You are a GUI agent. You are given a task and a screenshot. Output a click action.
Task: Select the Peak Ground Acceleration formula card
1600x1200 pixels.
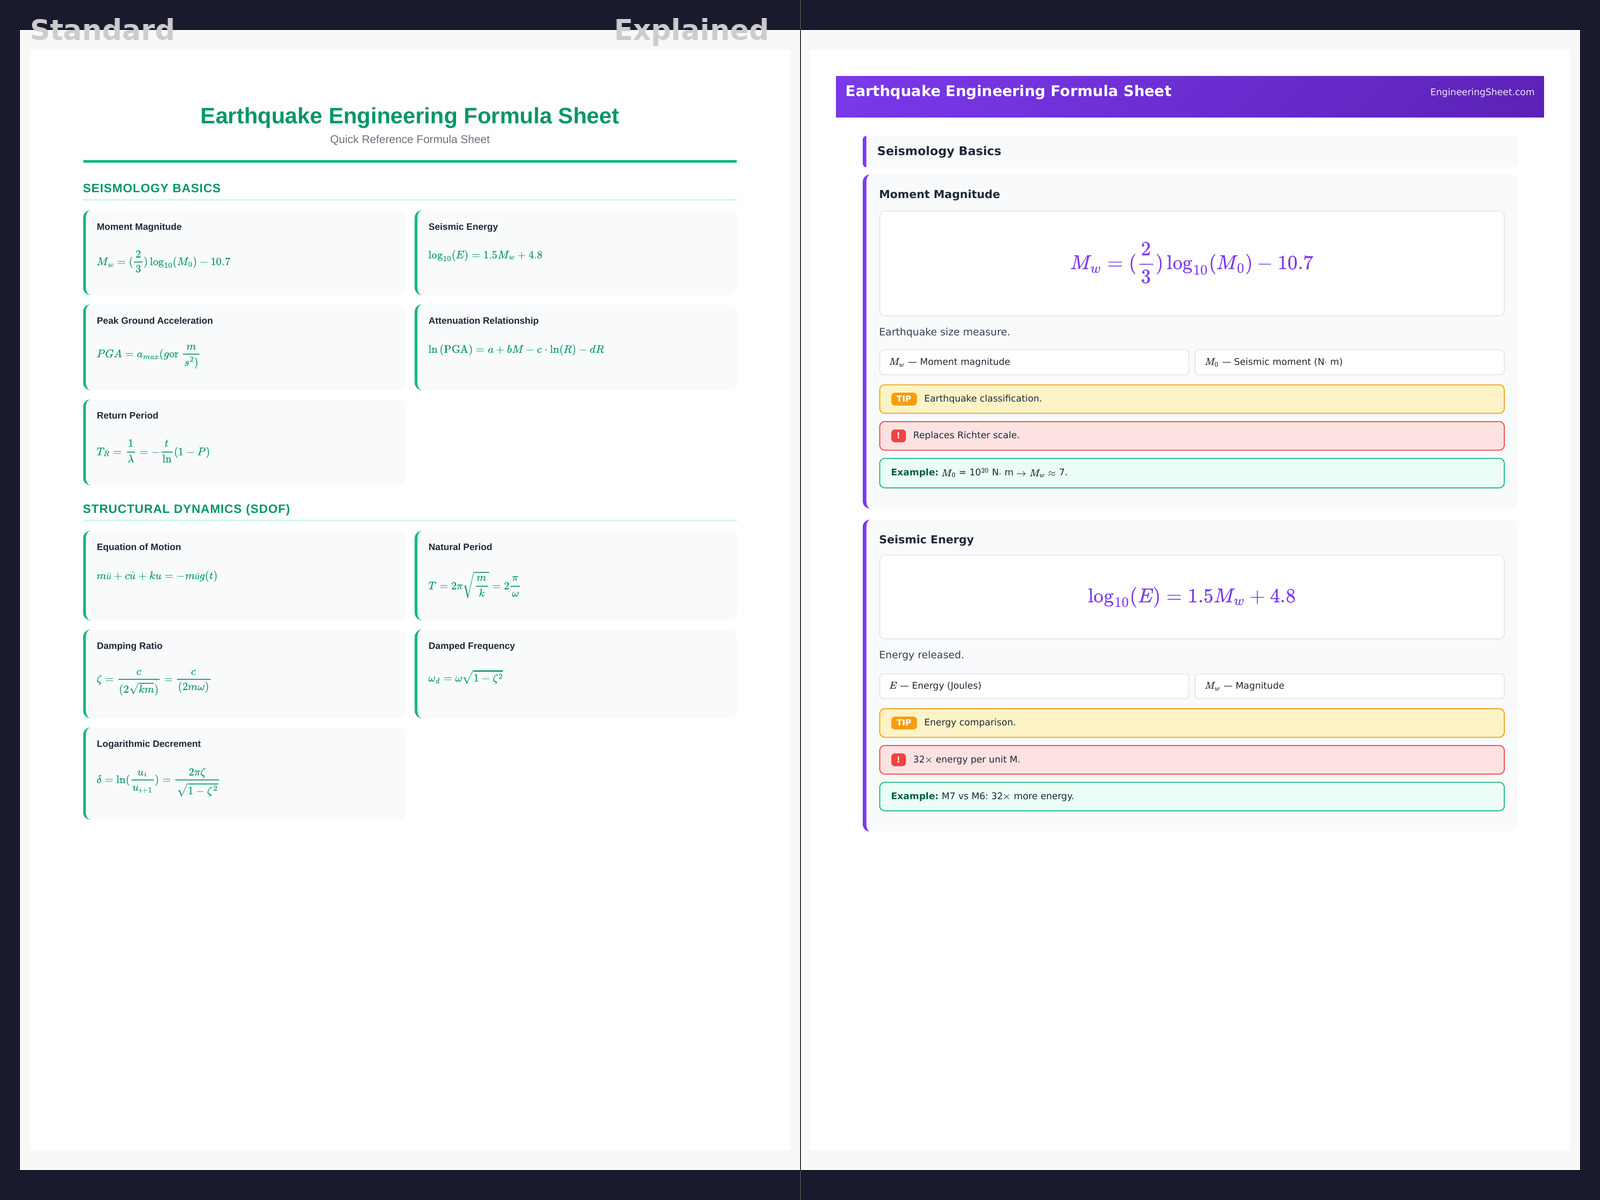click(245, 347)
